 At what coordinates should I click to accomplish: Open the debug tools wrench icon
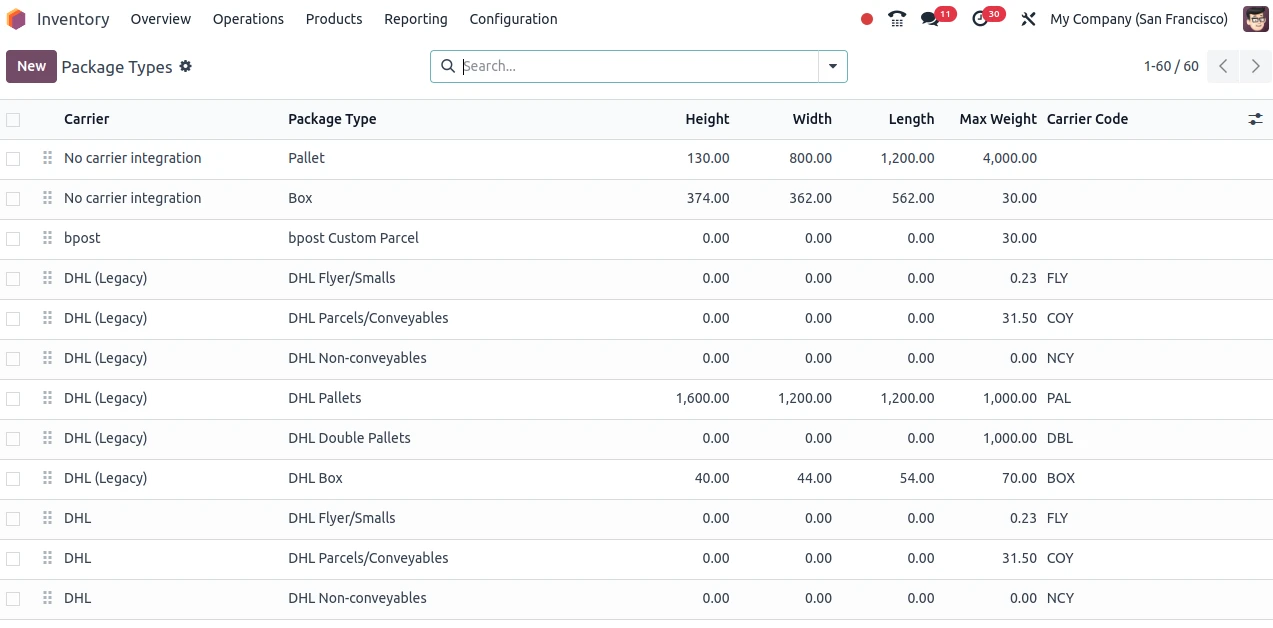click(x=1028, y=19)
